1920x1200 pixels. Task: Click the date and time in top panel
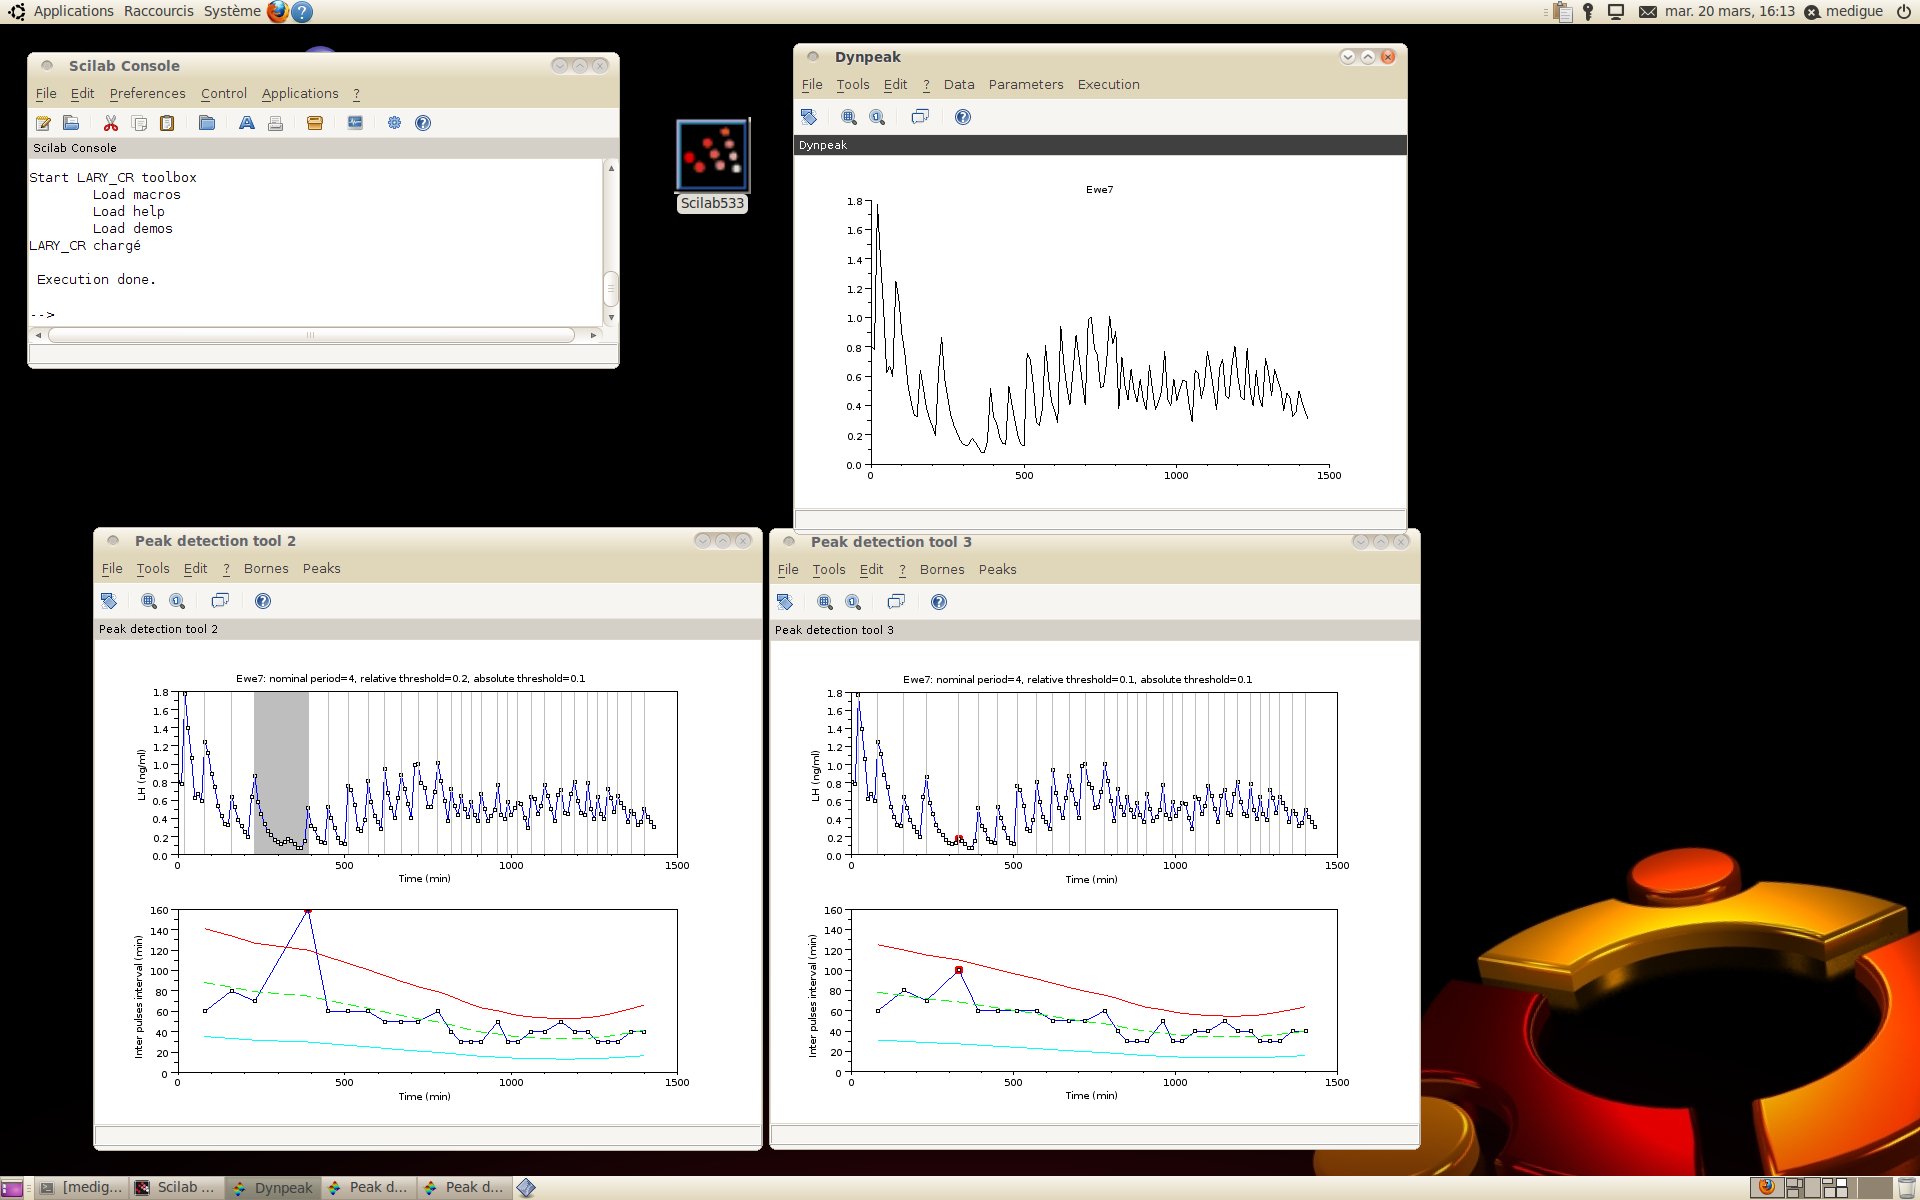click(1730, 12)
